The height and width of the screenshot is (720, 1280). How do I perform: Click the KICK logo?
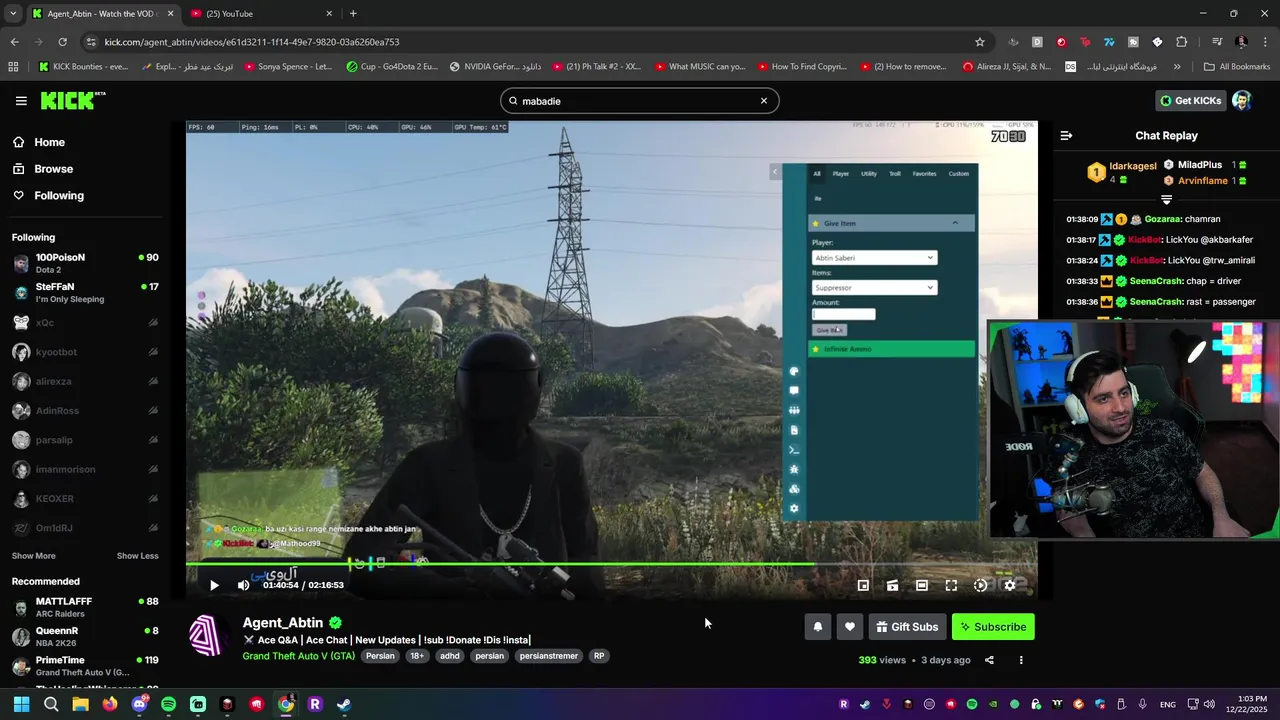73,100
